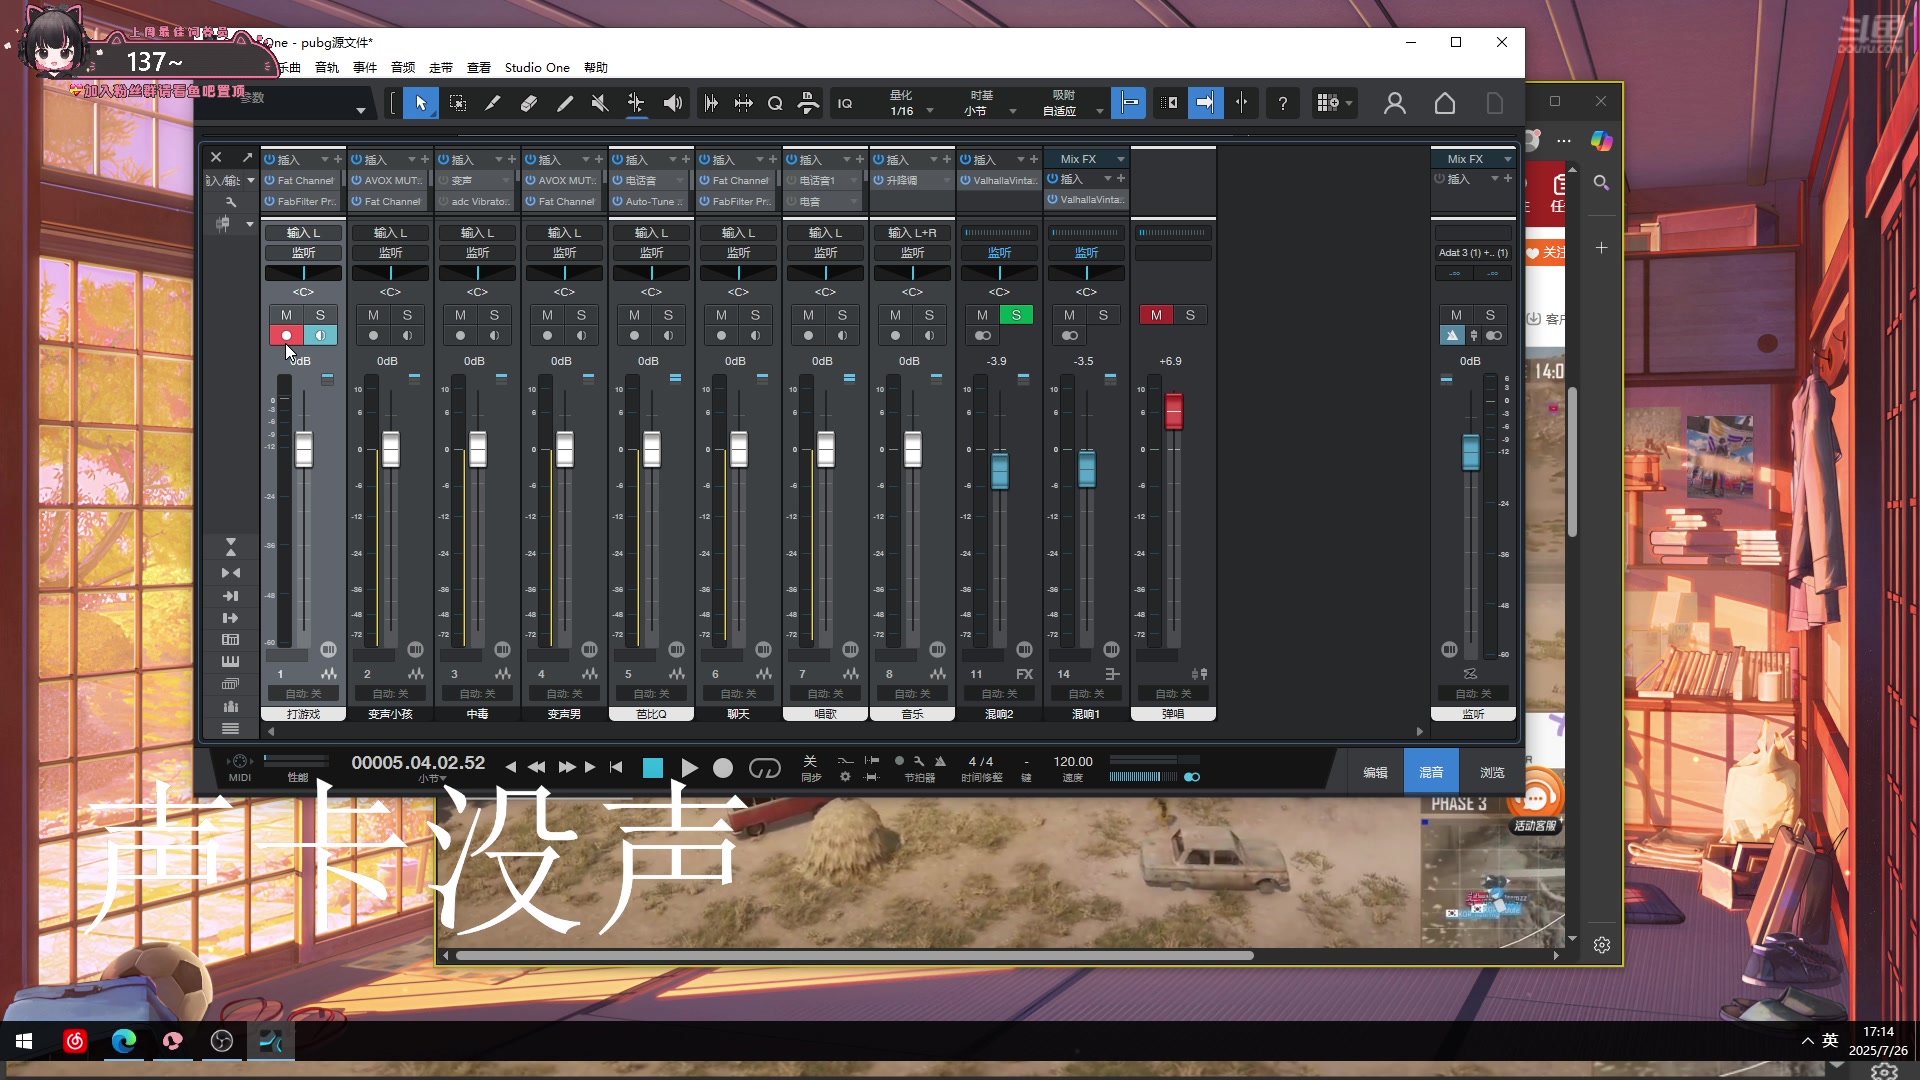Select the Mute tool
Image resolution: width=1920 pixels, height=1080 pixels.
[x=600, y=103]
